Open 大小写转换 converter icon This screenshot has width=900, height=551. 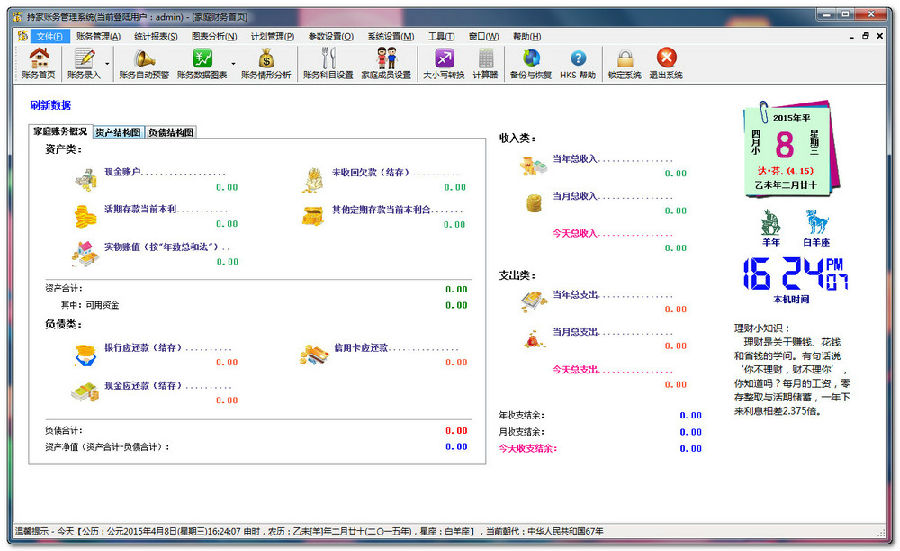click(x=444, y=64)
